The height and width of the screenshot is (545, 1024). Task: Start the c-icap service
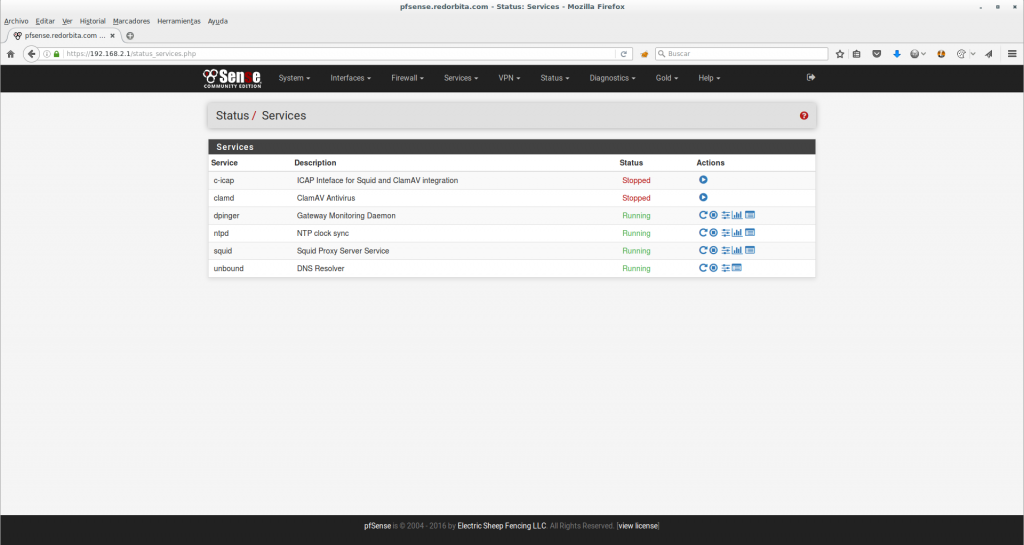703,180
